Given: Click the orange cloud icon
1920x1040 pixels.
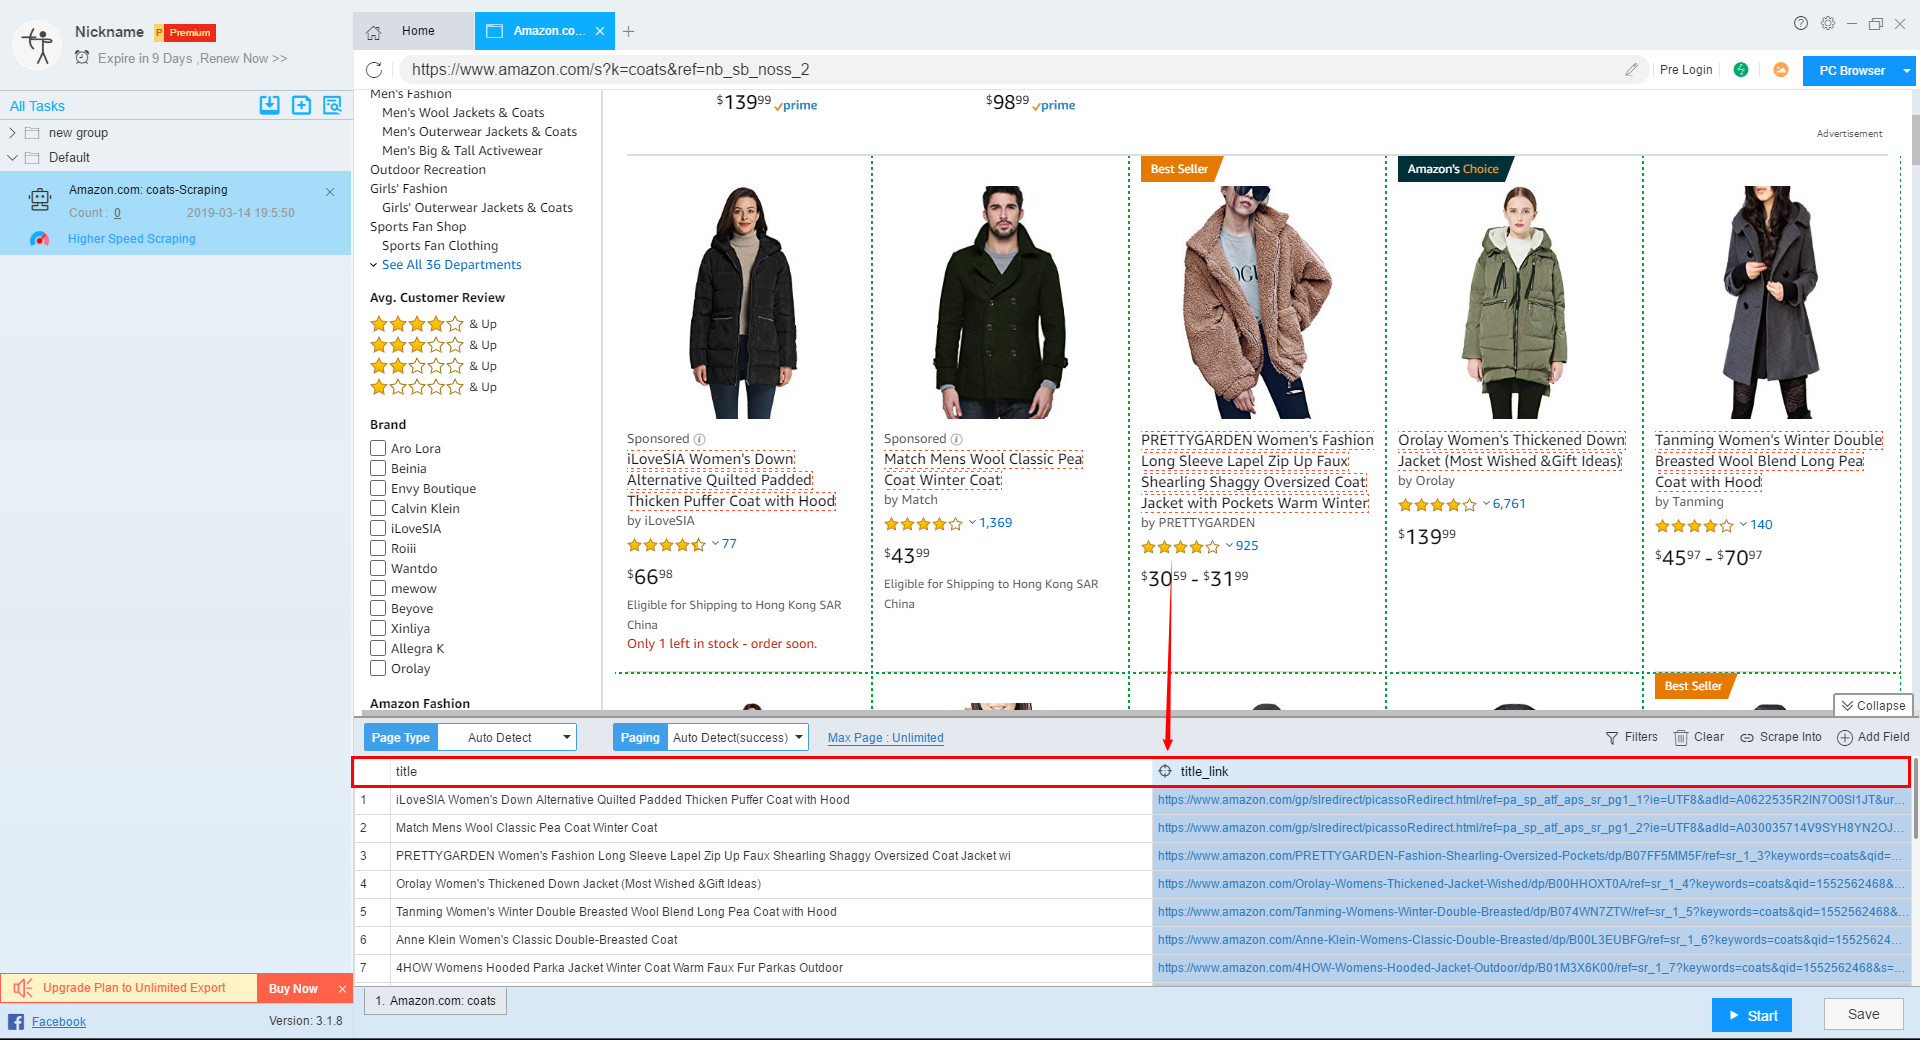Looking at the screenshot, I should [1781, 70].
